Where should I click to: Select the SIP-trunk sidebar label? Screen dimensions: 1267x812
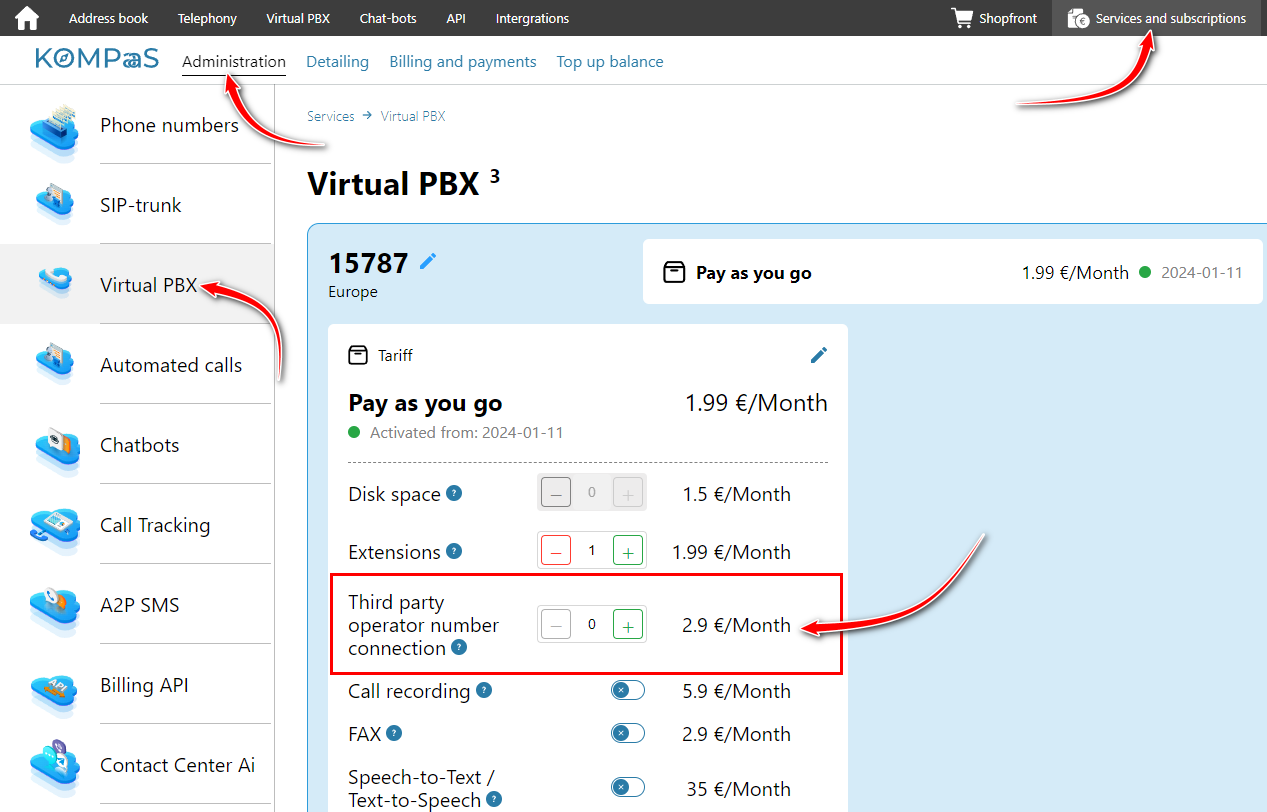pyautogui.click(x=141, y=205)
